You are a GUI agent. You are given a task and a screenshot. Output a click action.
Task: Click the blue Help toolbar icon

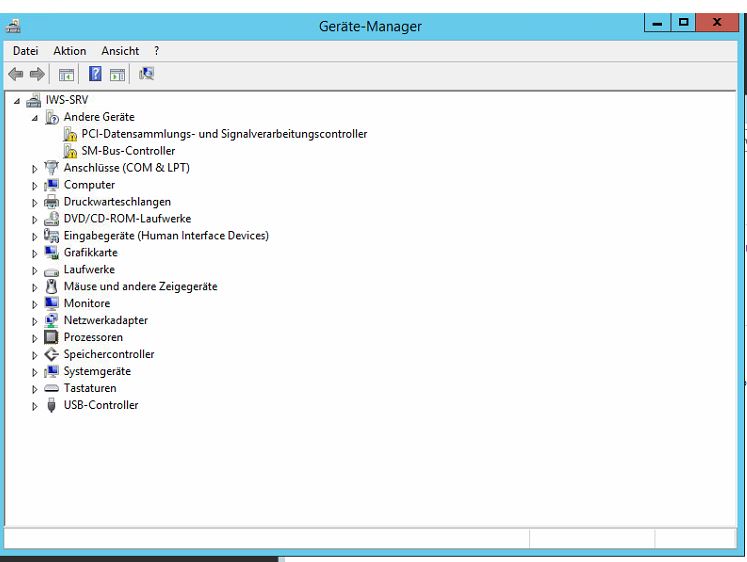tap(95, 74)
